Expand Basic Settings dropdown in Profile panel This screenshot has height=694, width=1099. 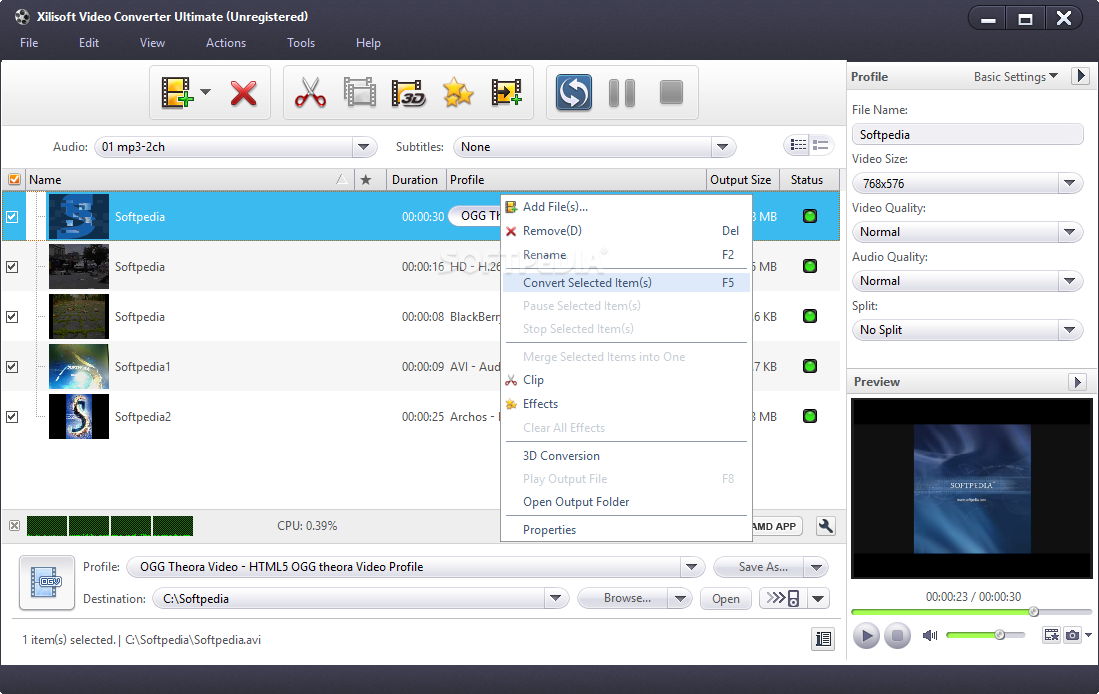(x=1016, y=76)
